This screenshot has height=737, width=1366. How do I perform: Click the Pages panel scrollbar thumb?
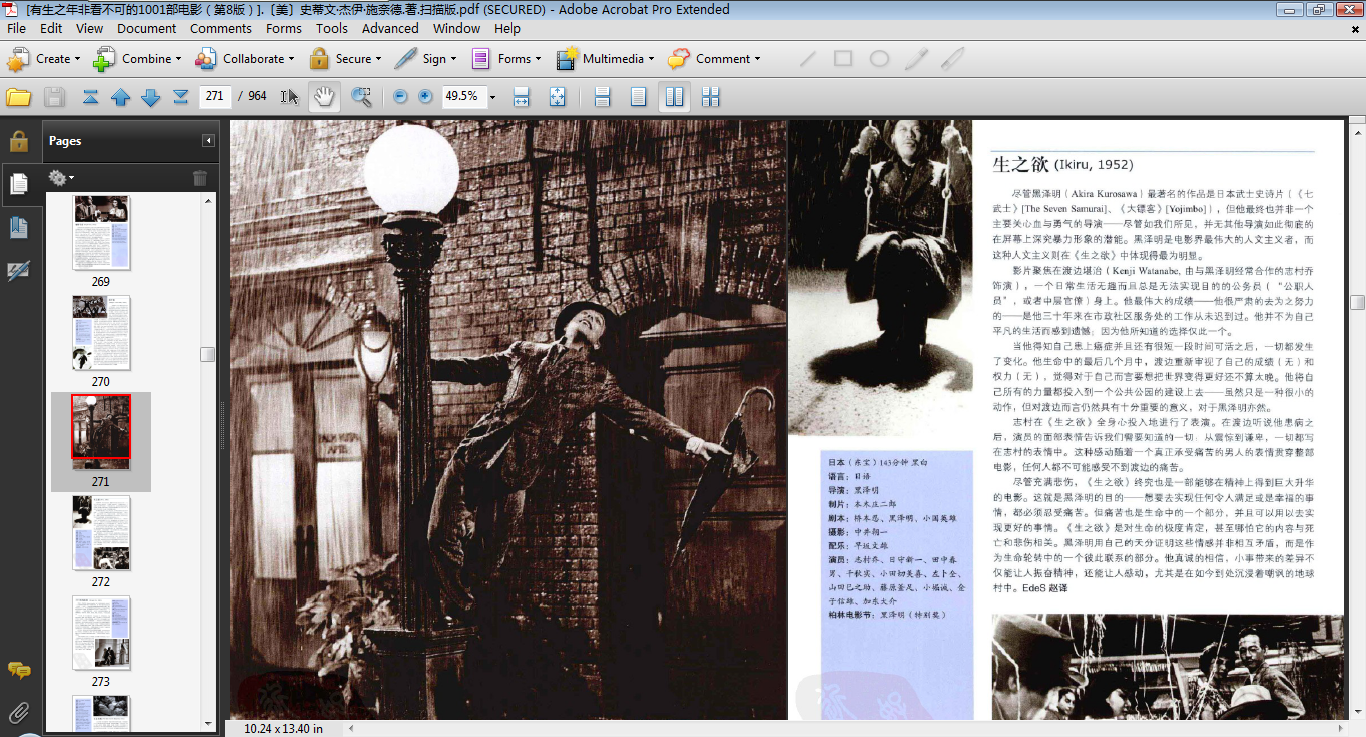tap(208, 354)
